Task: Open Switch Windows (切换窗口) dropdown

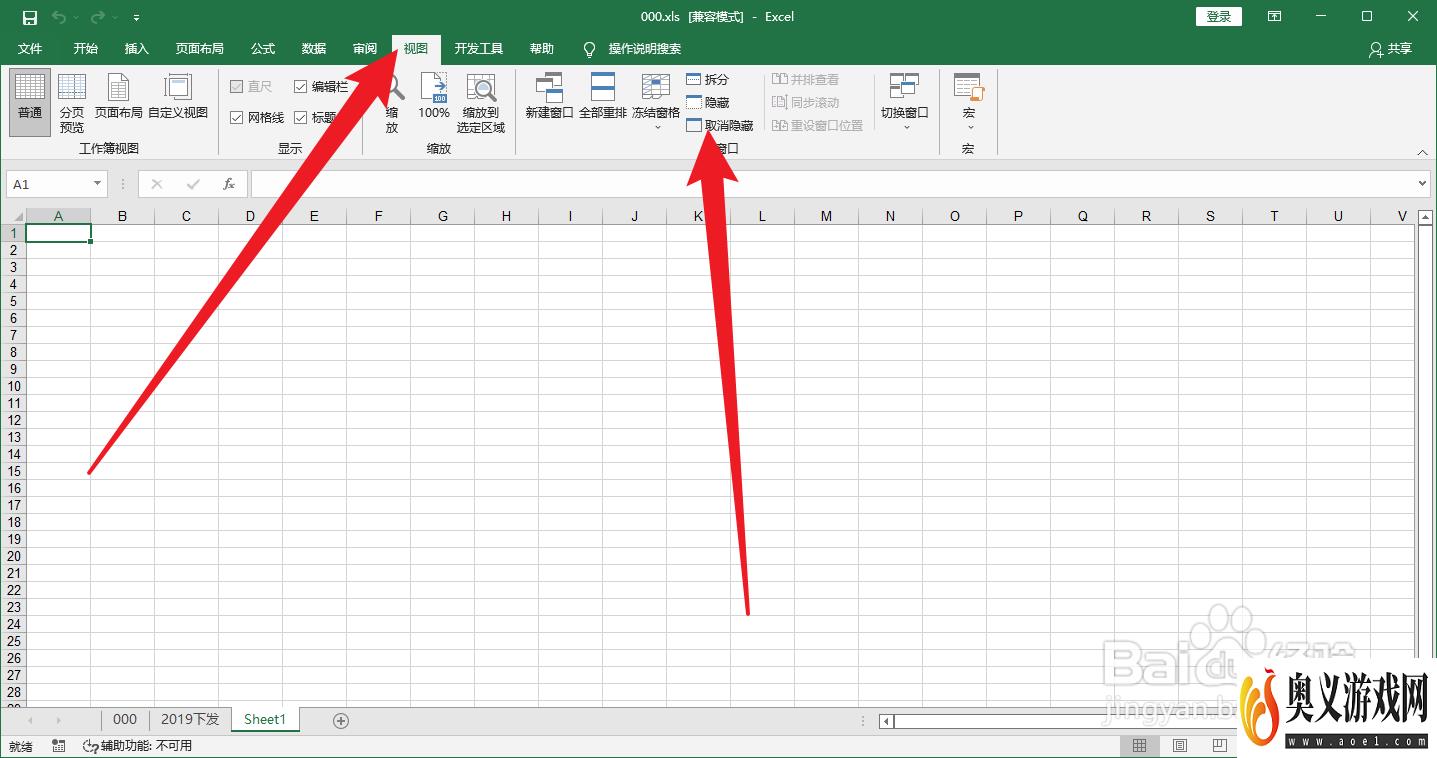Action: (905, 102)
